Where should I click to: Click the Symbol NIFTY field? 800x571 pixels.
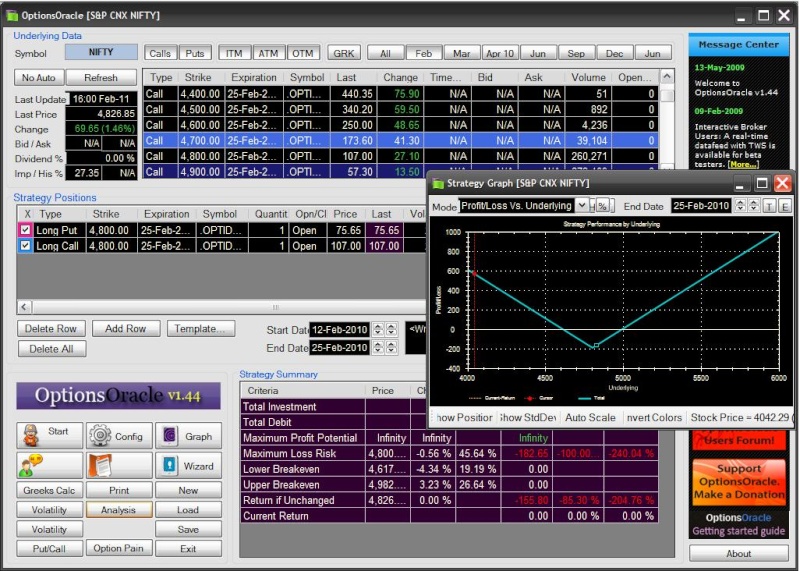point(101,53)
